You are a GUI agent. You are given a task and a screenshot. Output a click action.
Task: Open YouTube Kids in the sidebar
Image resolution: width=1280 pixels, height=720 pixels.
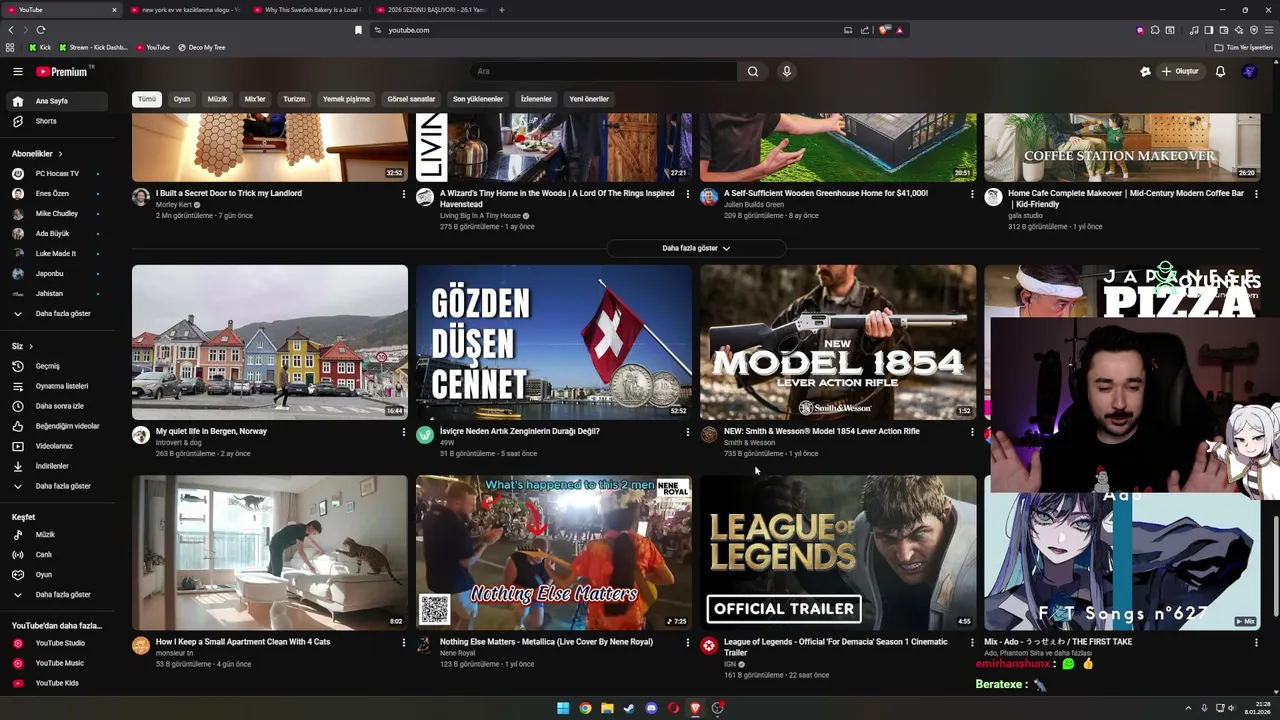[55, 683]
